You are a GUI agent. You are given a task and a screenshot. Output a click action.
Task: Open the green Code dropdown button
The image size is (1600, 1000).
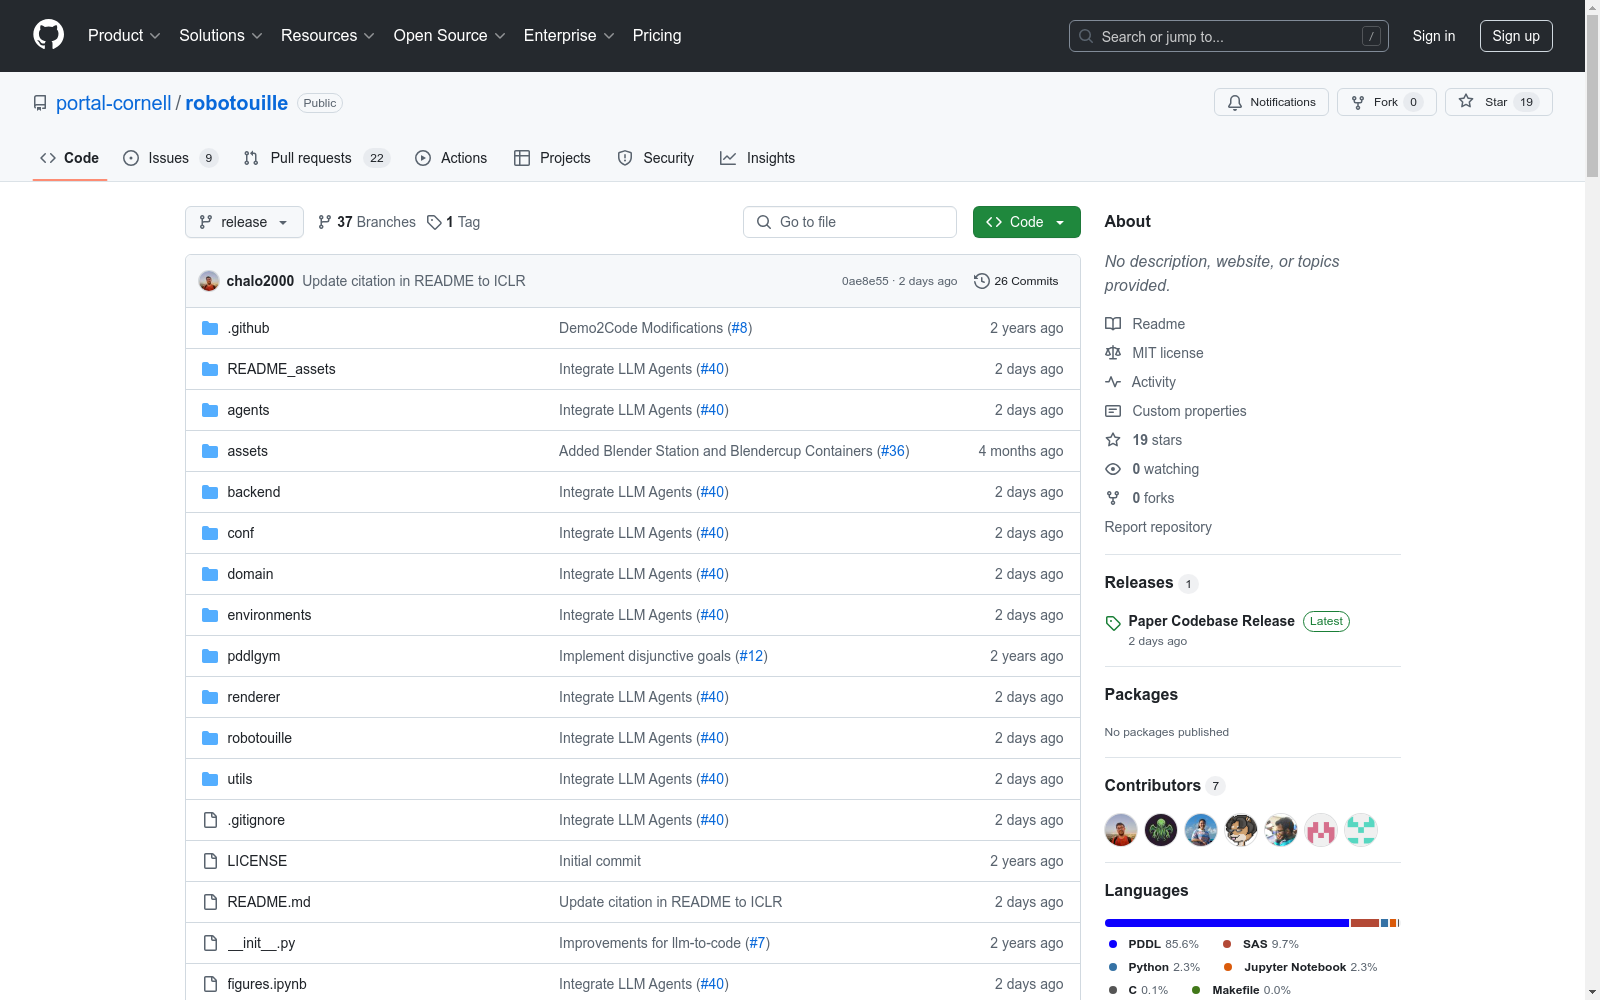pos(1026,222)
